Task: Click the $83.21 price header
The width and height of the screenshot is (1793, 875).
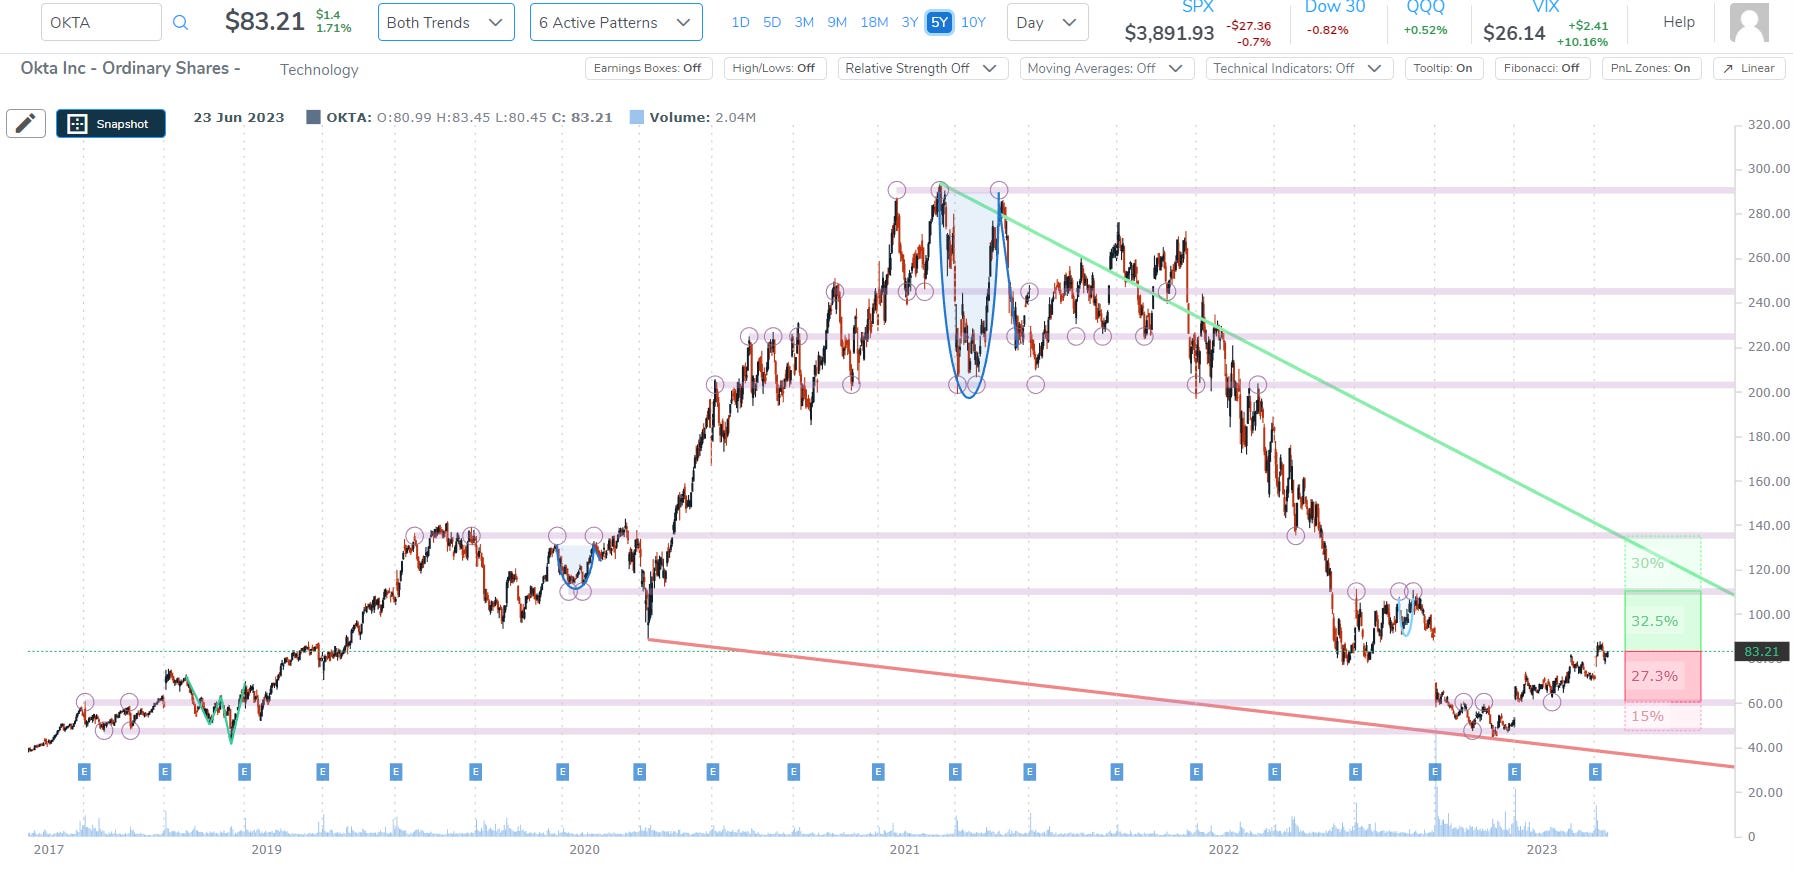Action: [x=264, y=21]
